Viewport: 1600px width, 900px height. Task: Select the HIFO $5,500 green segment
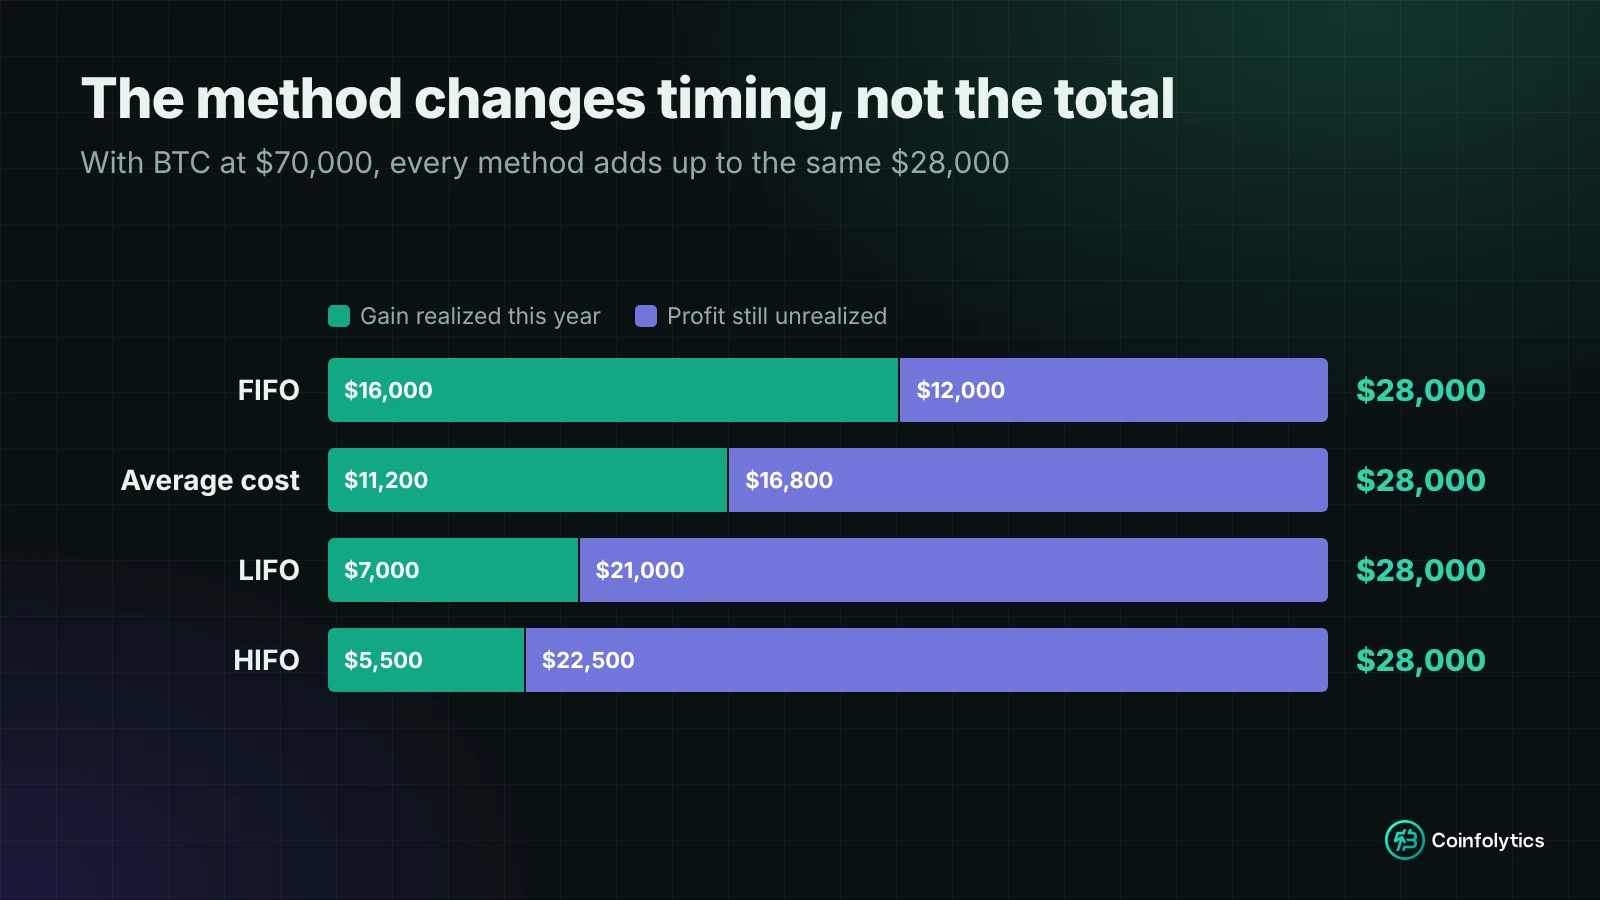pyautogui.click(x=426, y=660)
